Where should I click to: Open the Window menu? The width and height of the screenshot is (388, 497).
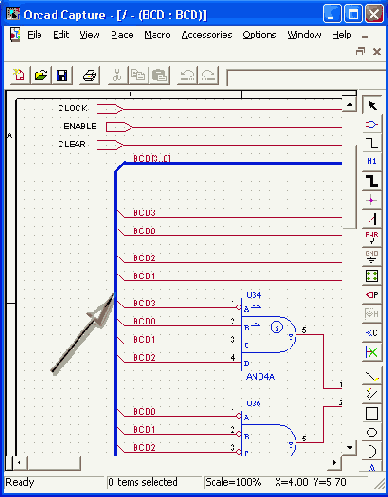[x=304, y=35]
